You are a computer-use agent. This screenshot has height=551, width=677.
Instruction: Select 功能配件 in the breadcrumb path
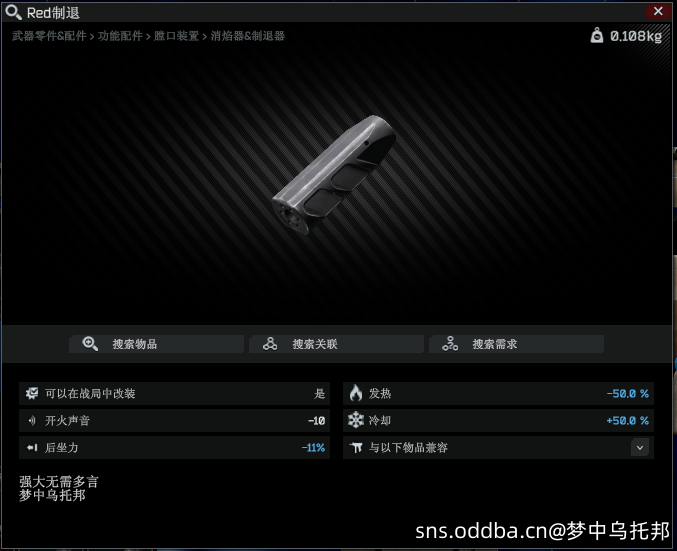pos(120,36)
